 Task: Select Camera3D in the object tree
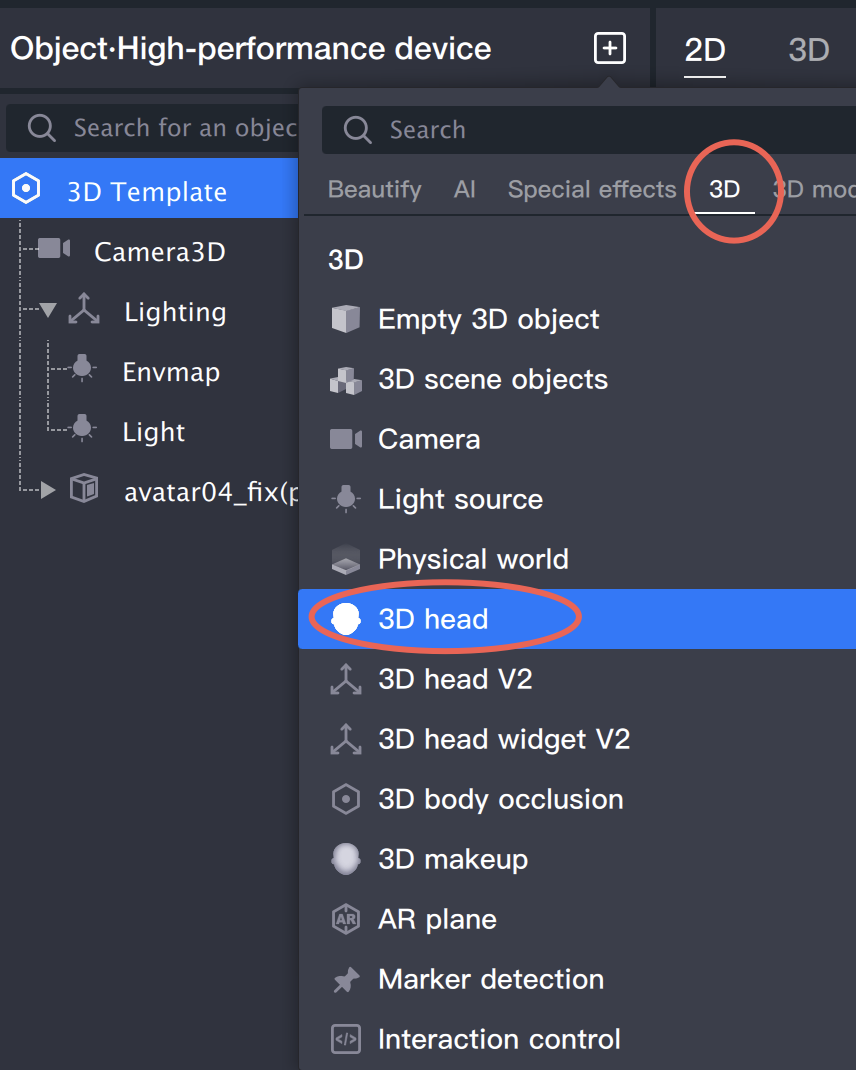(x=159, y=252)
